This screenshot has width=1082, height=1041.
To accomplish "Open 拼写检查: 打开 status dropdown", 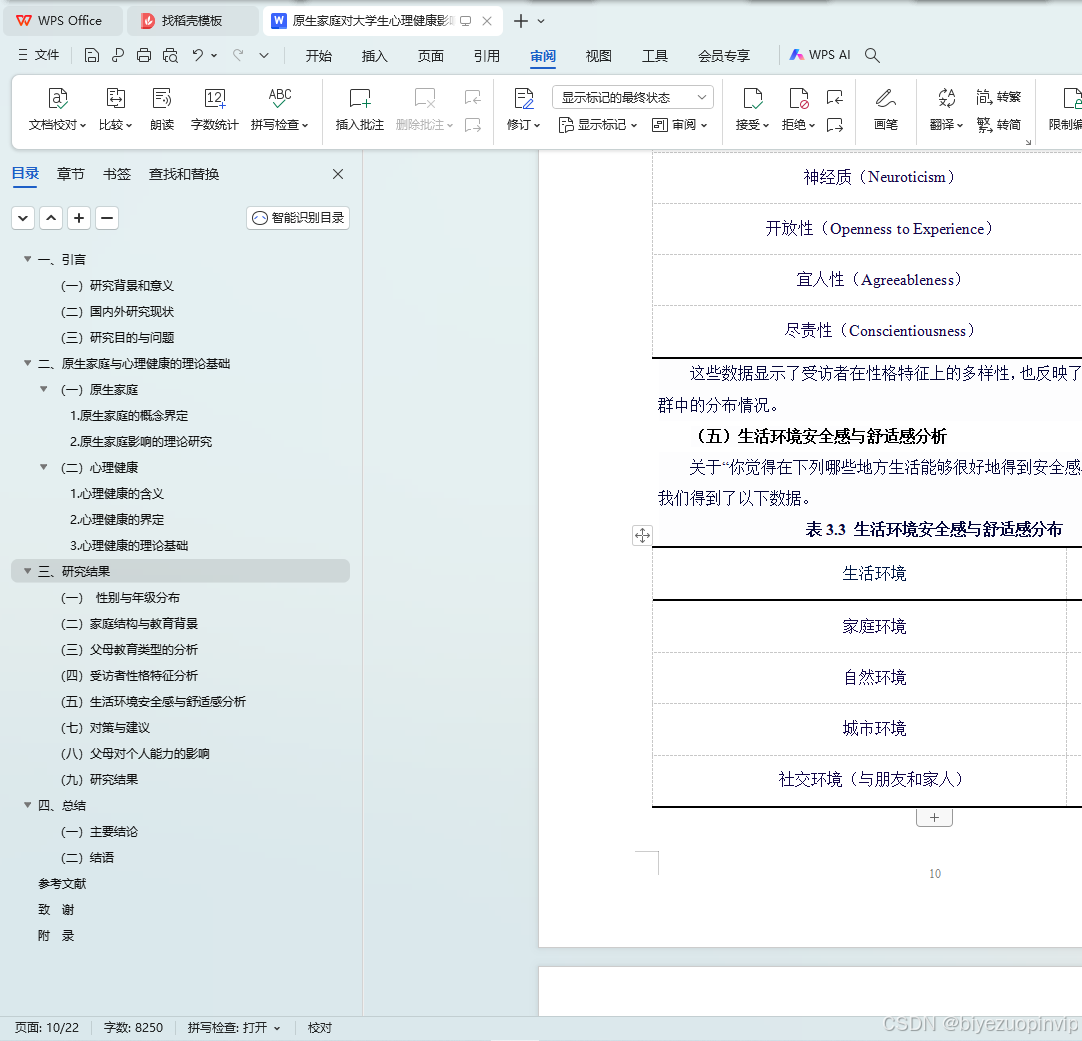I will tap(234, 1028).
